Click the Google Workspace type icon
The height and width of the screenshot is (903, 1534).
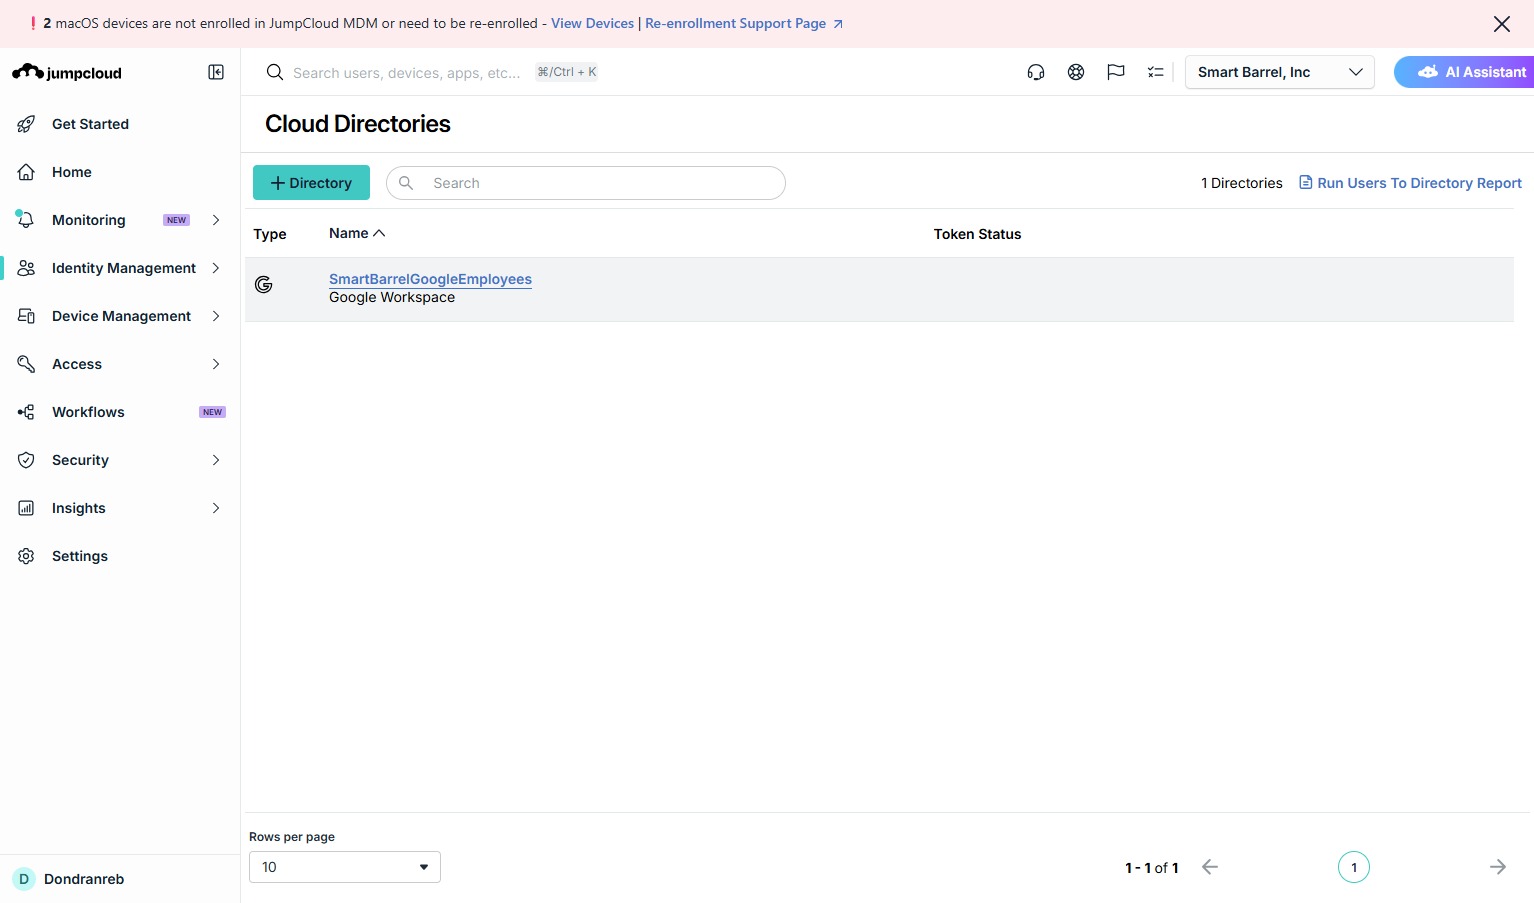click(x=264, y=285)
